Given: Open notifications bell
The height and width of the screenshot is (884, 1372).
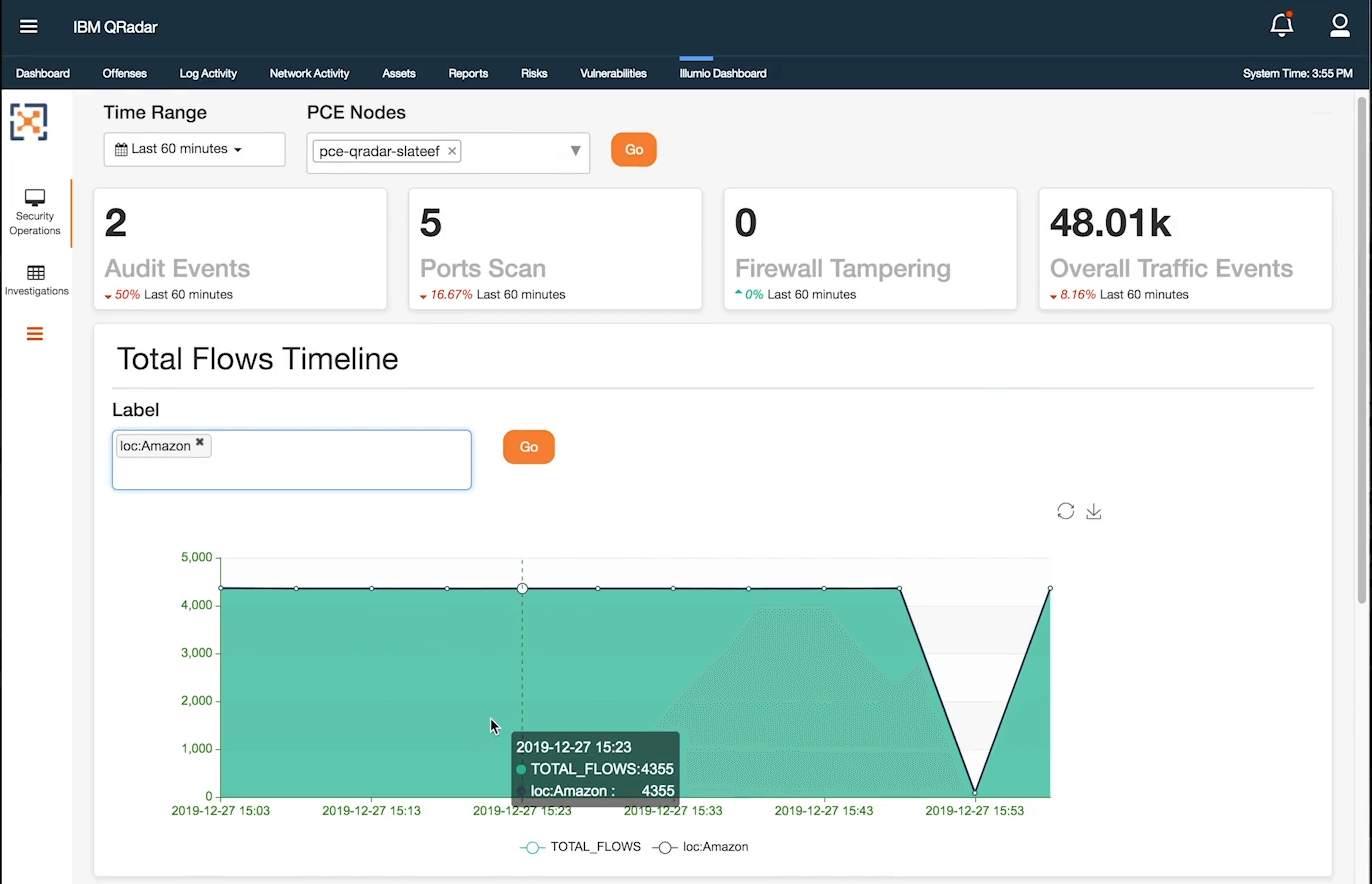Looking at the screenshot, I should click(x=1281, y=25).
